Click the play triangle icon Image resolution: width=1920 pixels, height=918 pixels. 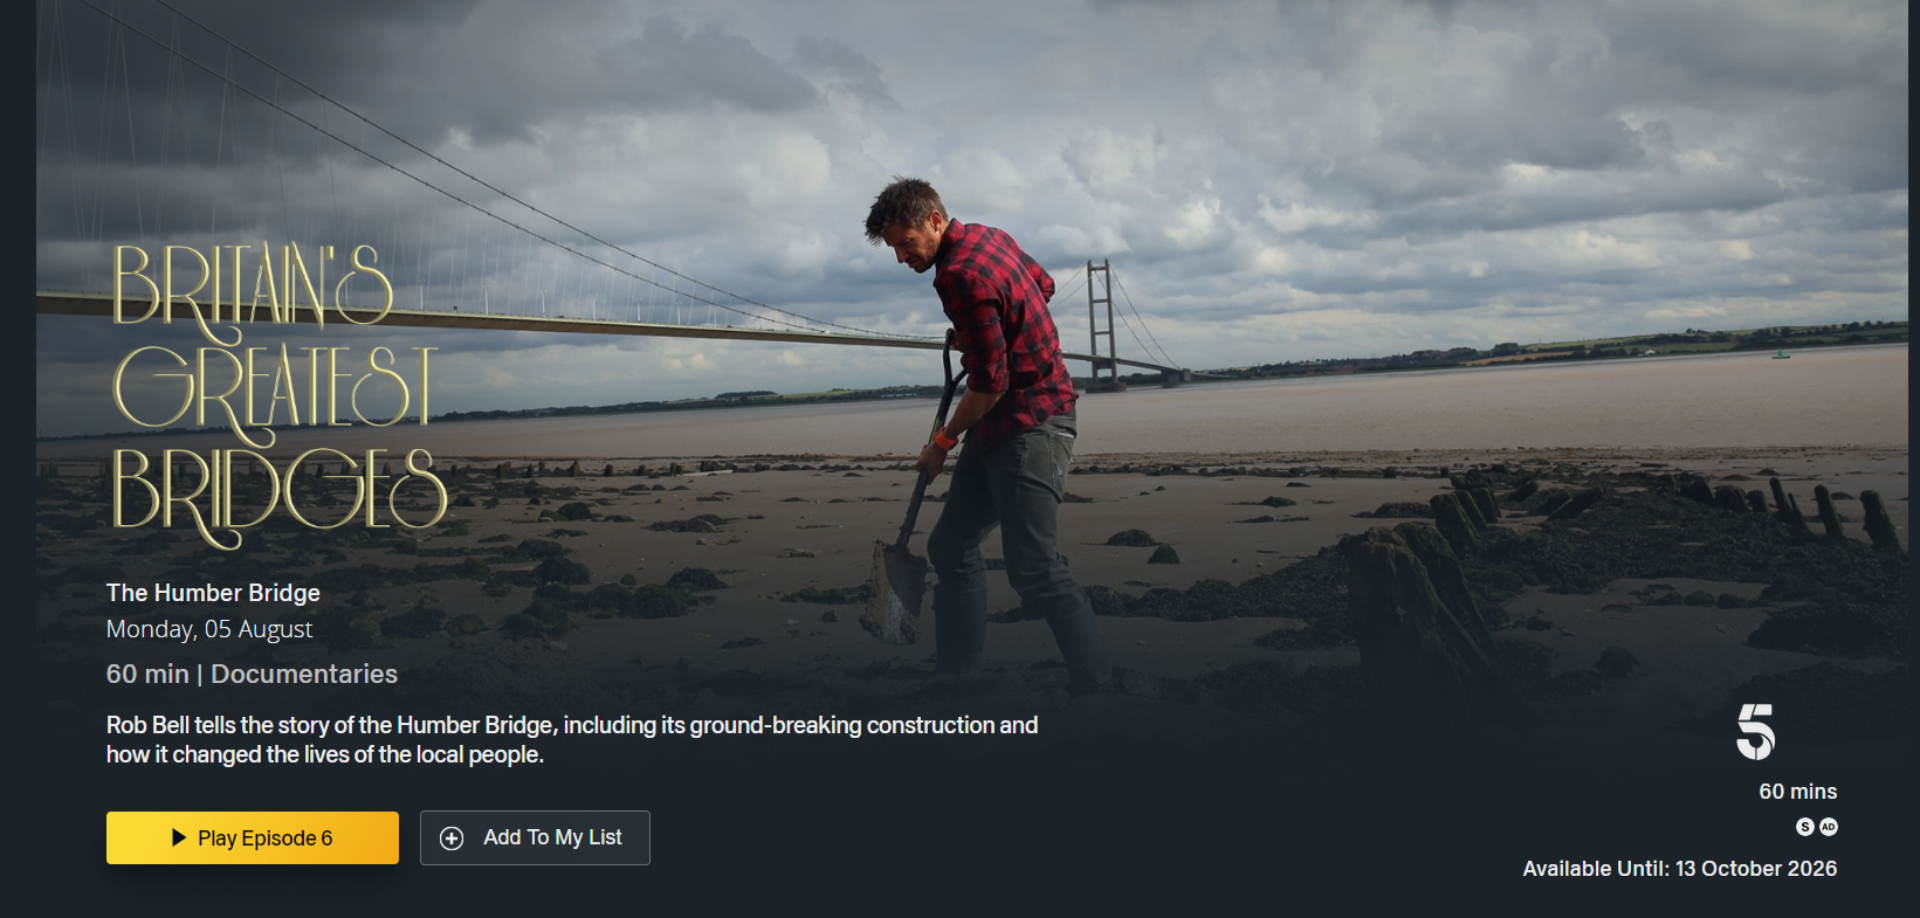pyautogui.click(x=179, y=837)
